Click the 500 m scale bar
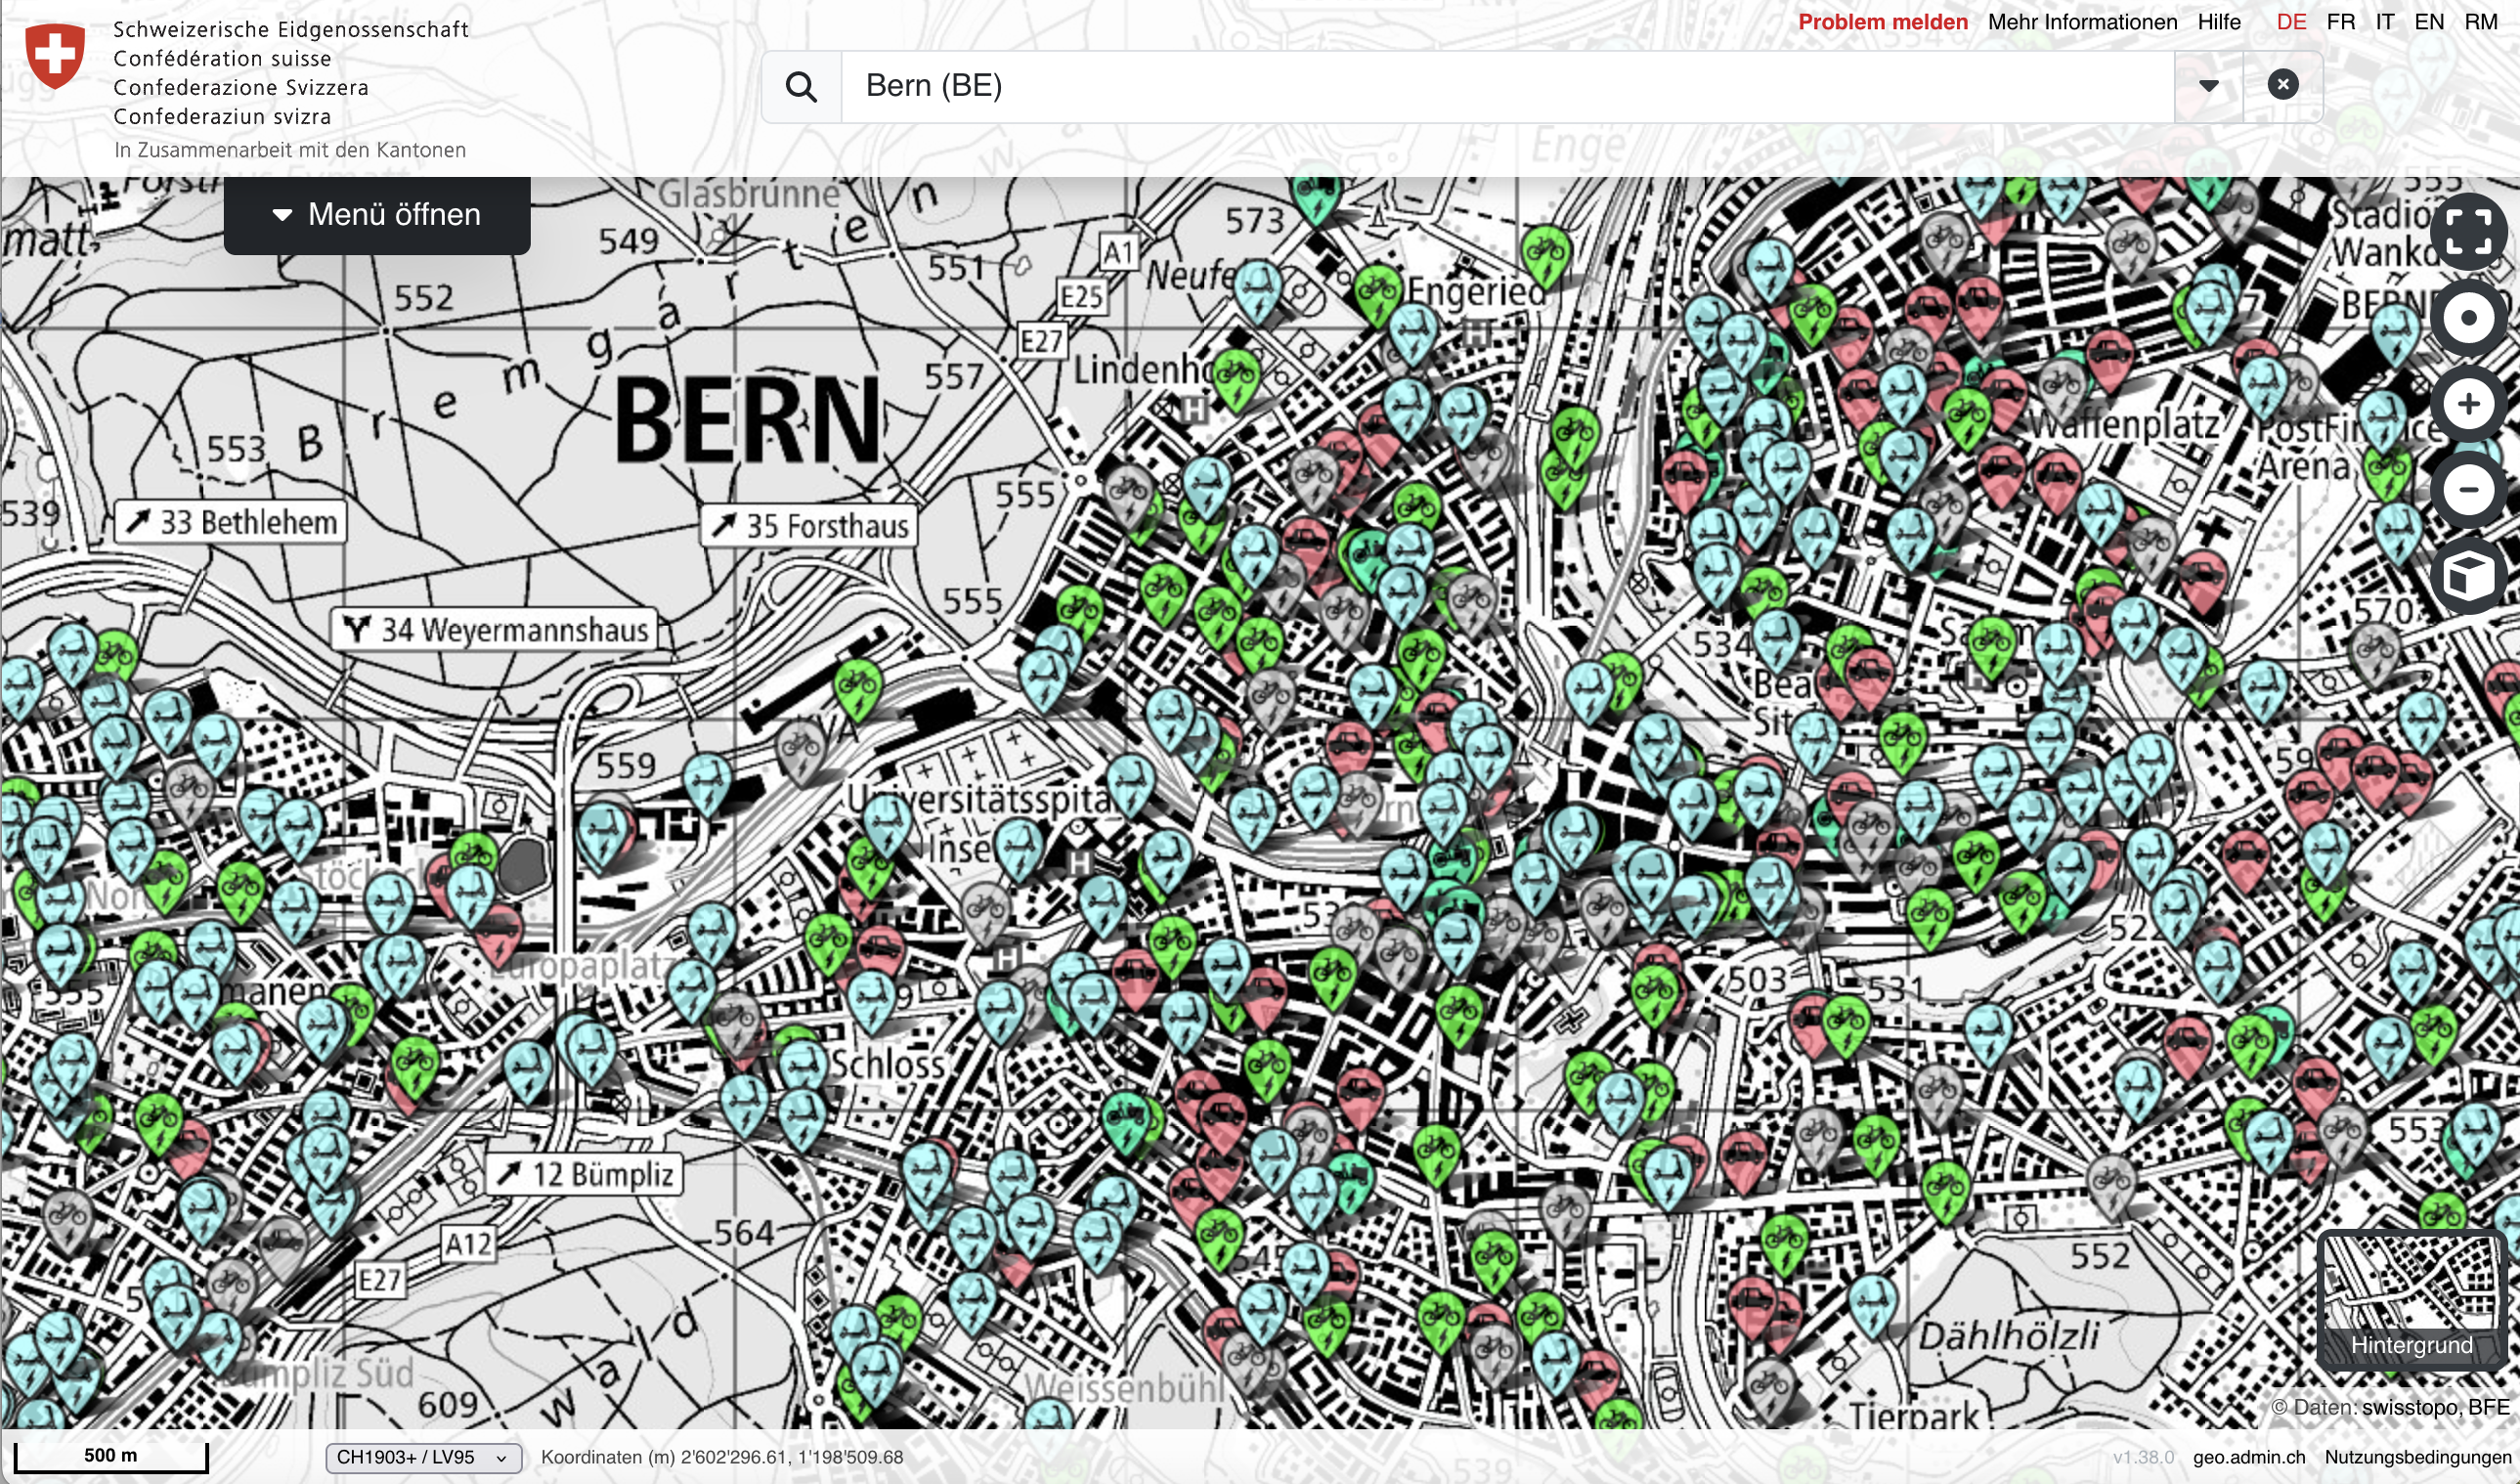 [x=111, y=1456]
